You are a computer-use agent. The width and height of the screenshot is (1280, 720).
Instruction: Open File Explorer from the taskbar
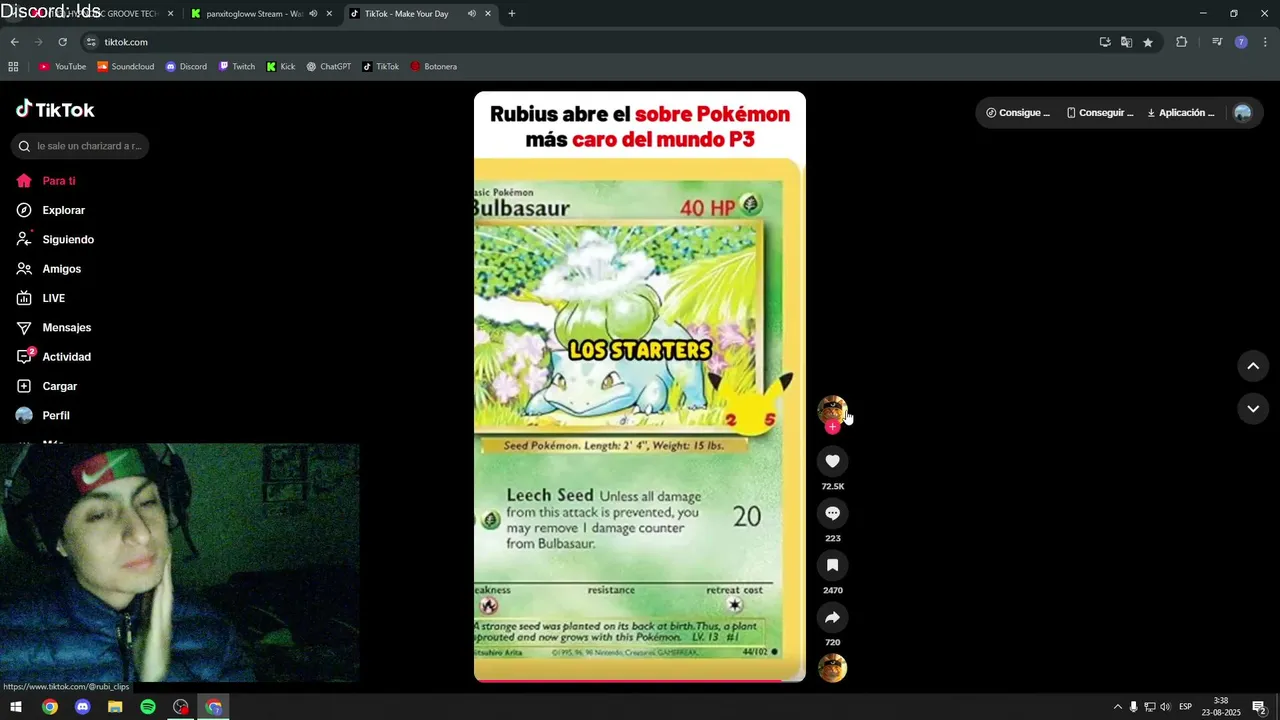(x=115, y=707)
